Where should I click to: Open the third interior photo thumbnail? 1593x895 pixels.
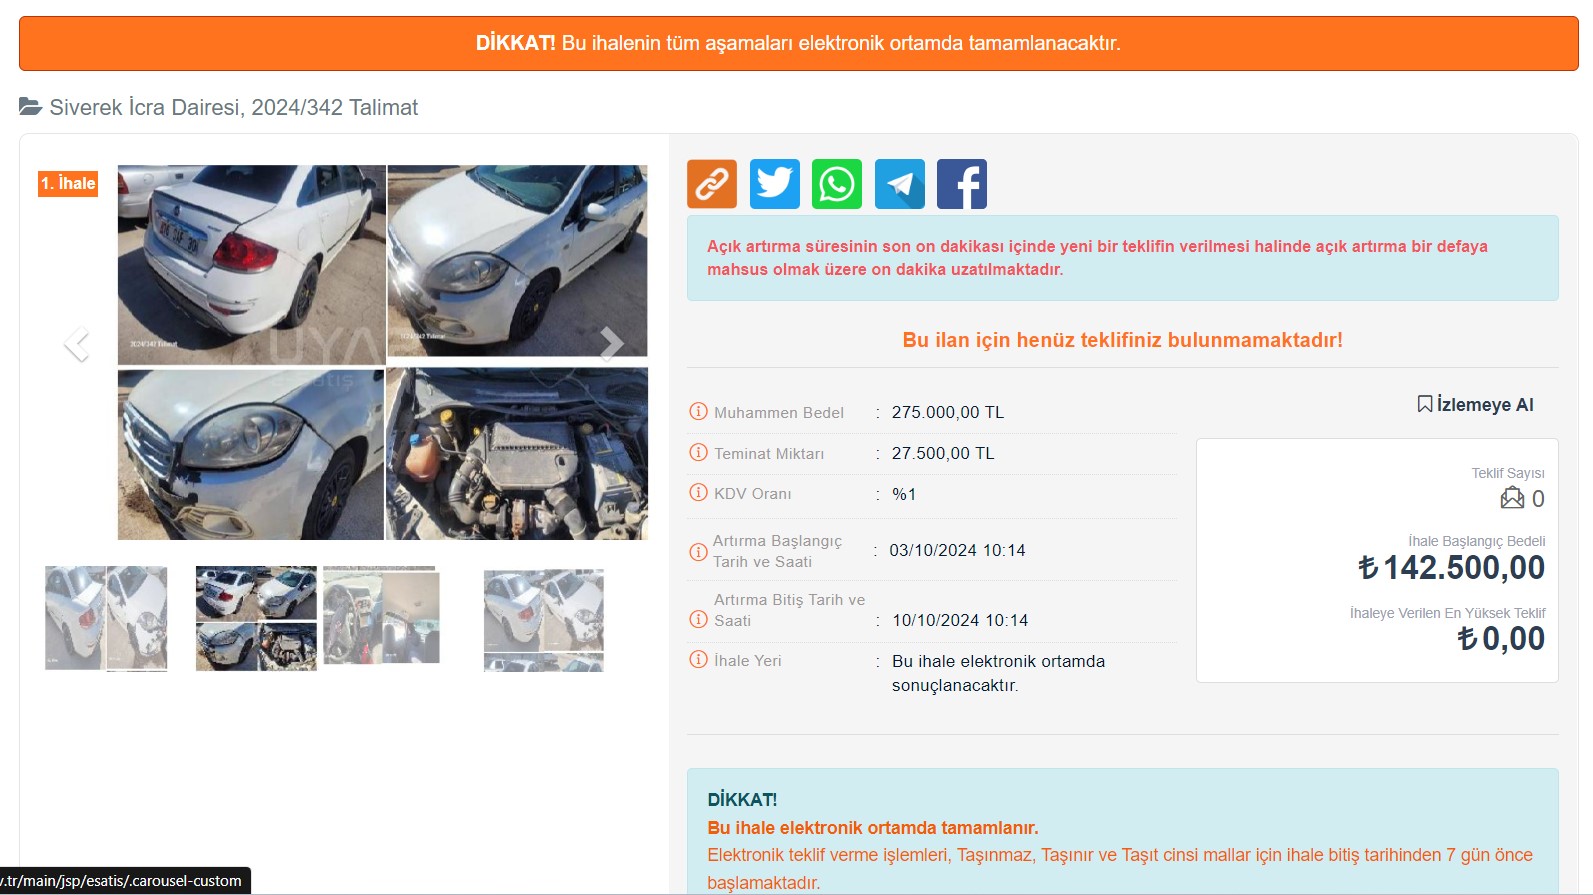(x=381, y=616)
